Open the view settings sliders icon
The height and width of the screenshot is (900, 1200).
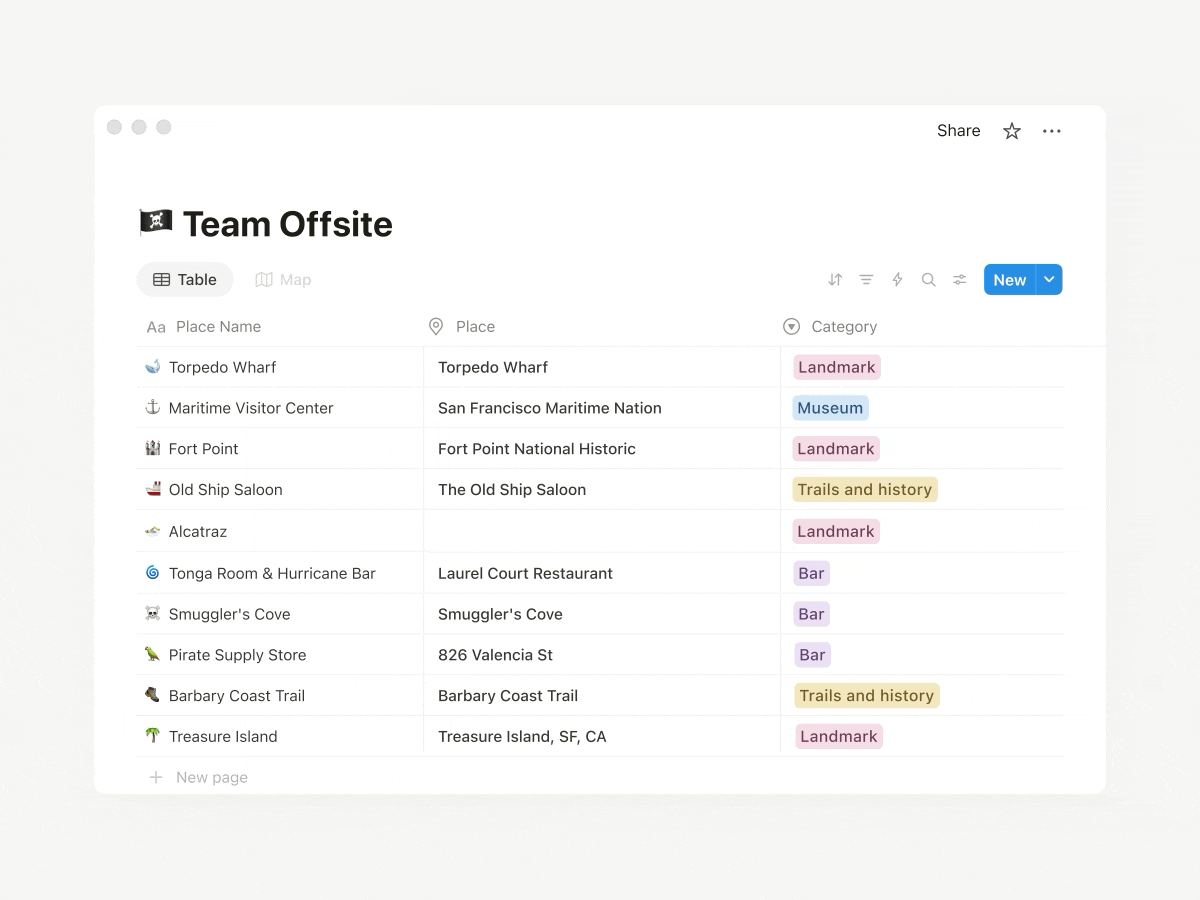click(959, 280)
